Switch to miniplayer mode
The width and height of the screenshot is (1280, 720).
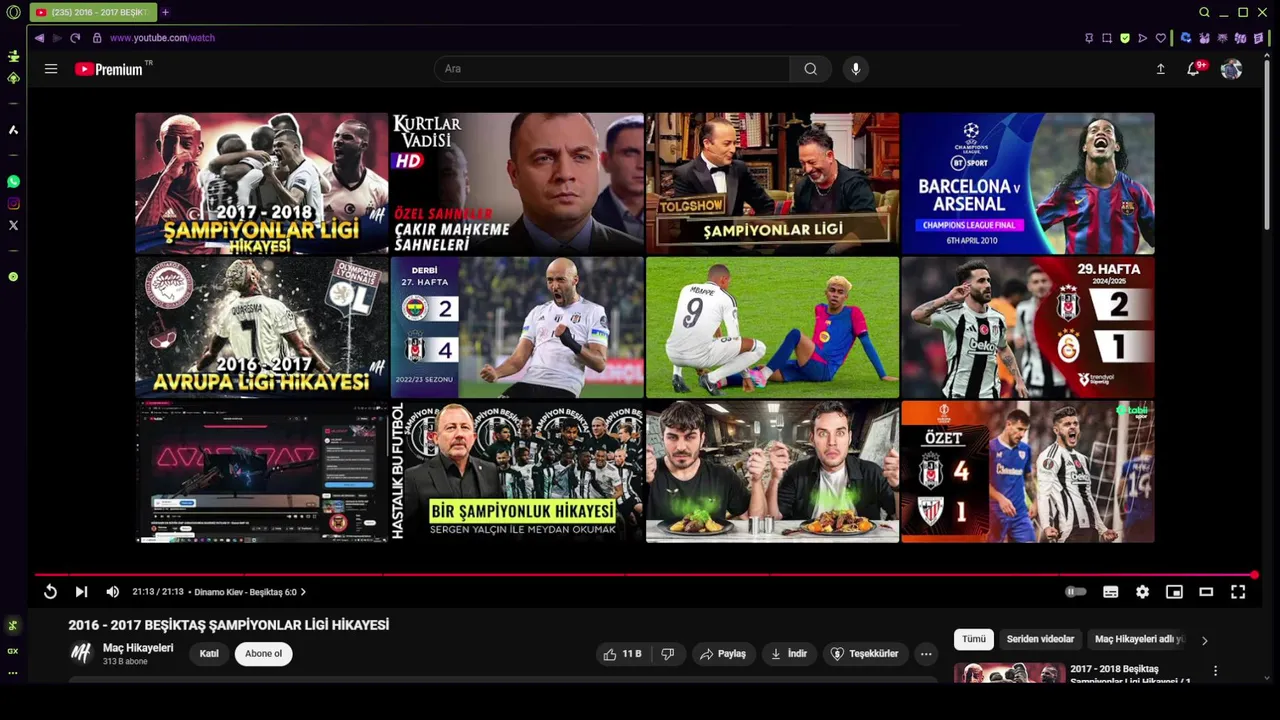point(1174,592)
